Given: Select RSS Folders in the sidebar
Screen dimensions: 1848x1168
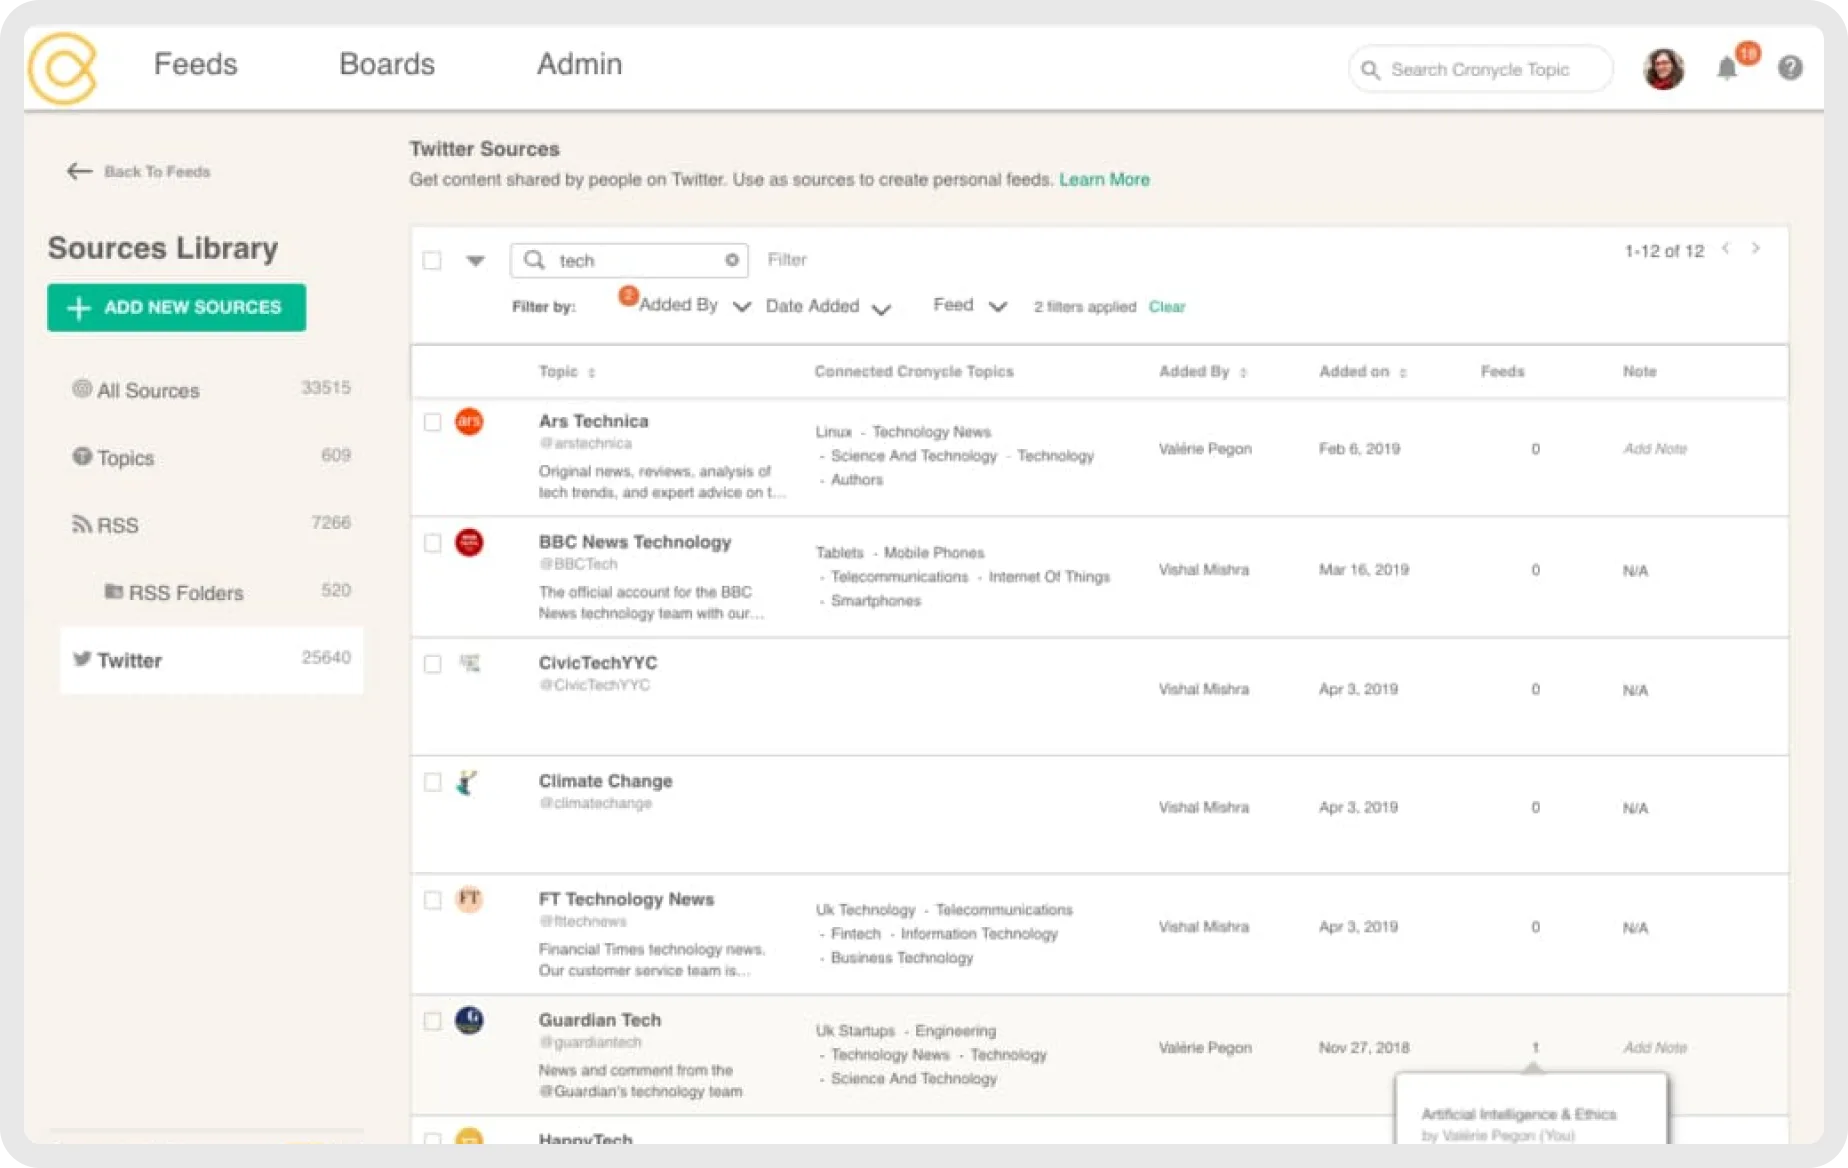Looking at the screenshot, I should tap(185, 593).
